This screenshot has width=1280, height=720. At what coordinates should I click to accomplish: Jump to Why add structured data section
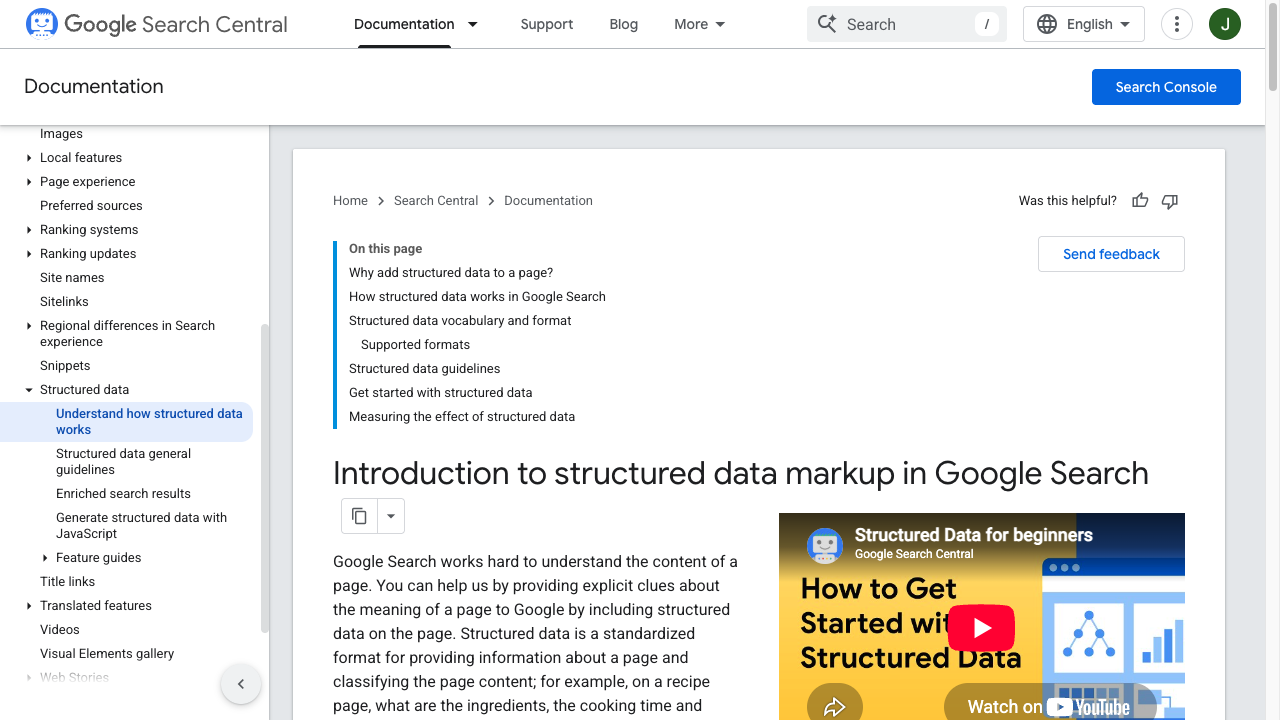pyautogui.click(x=451, y=273)
